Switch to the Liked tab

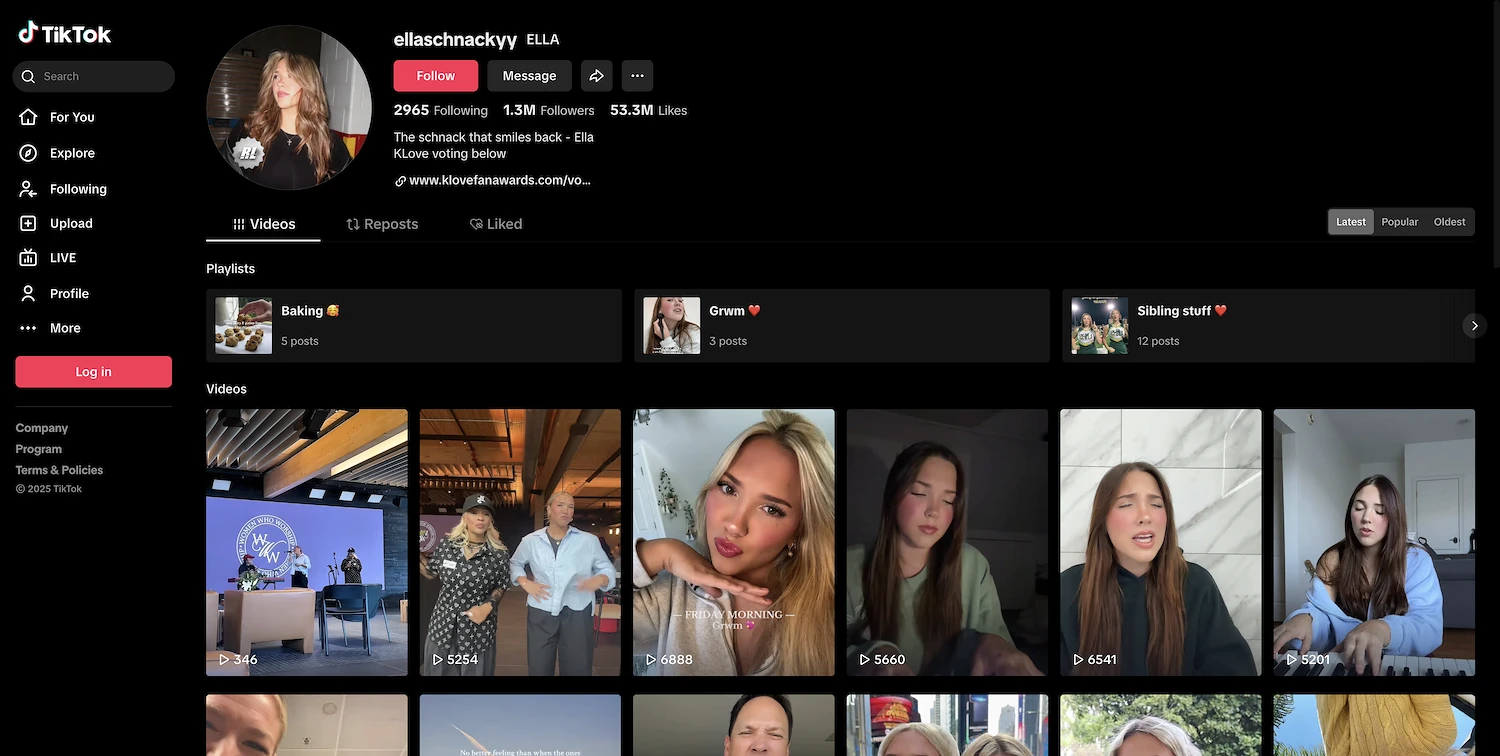click(x=496, y=224)
